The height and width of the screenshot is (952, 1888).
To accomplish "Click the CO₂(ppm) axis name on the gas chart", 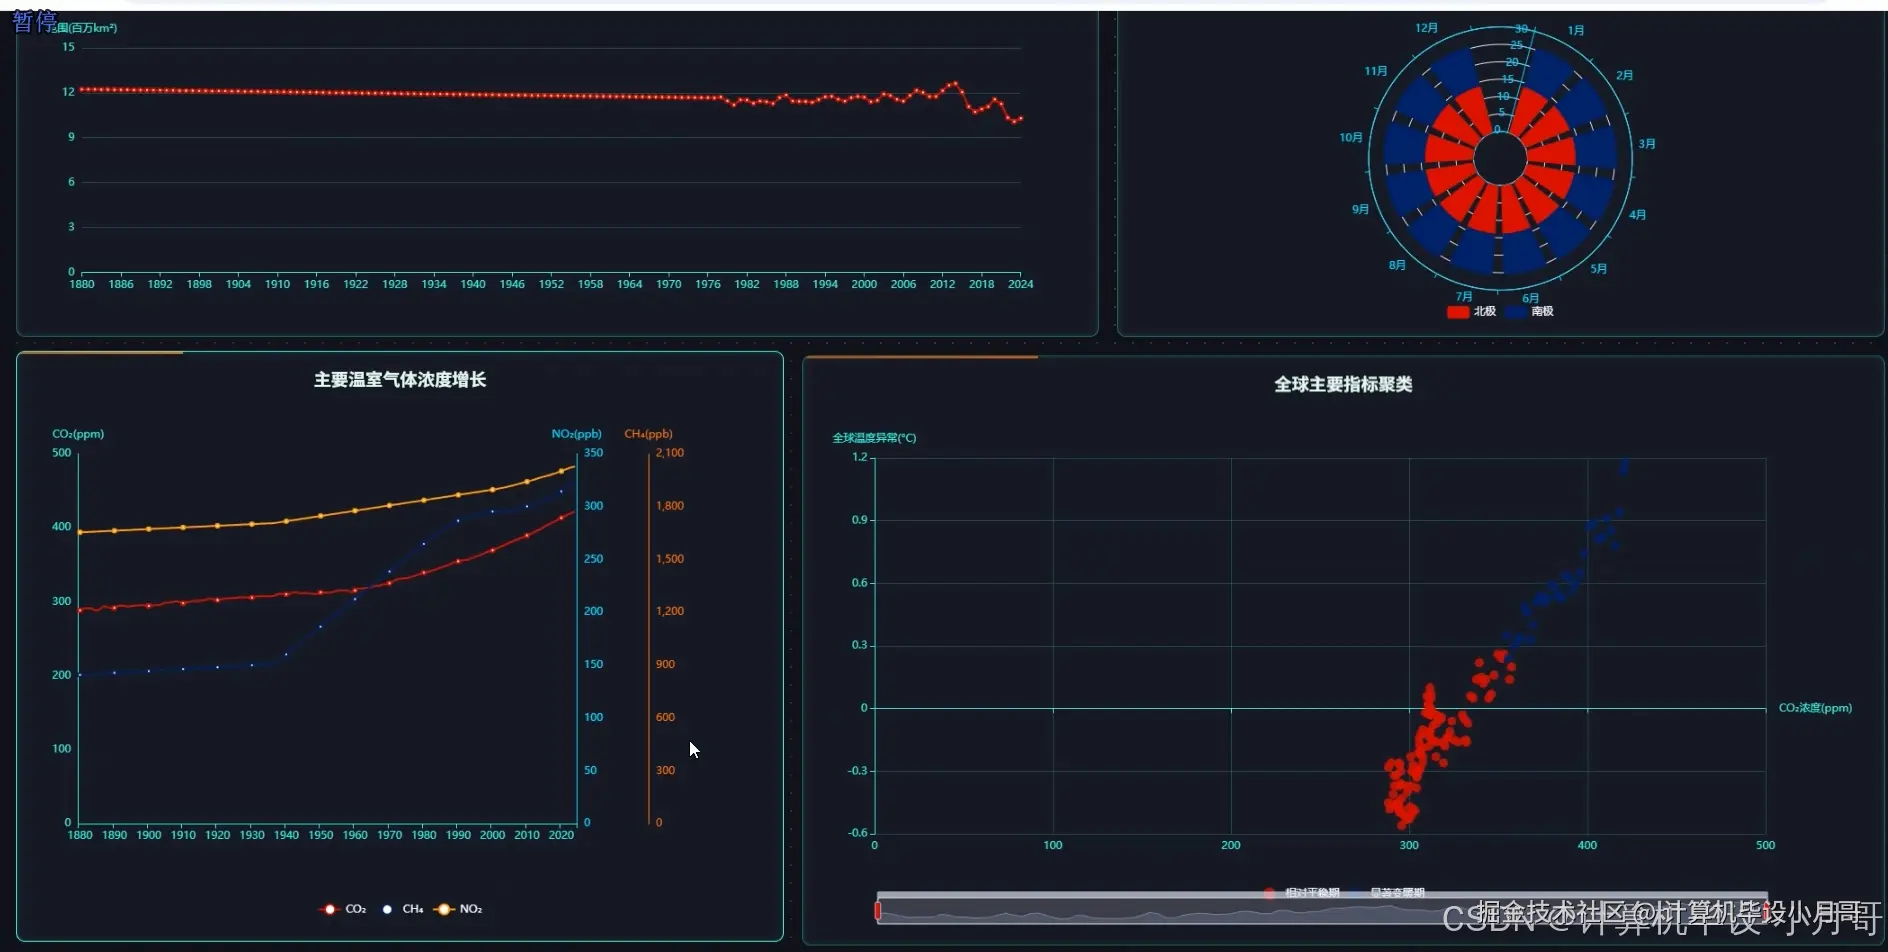I will click(x=78, y=434).
